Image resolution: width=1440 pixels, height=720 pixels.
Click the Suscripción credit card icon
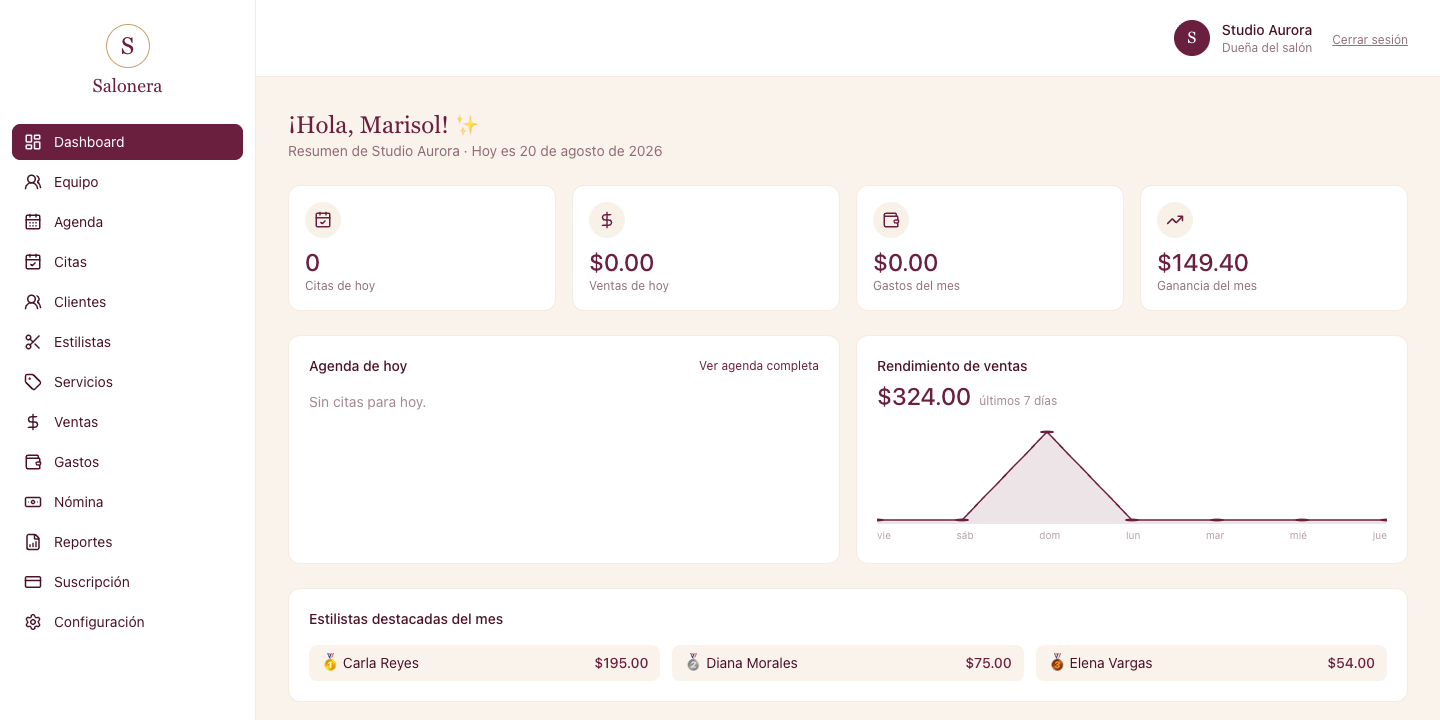pyautogui.click(x=33, y=582)
